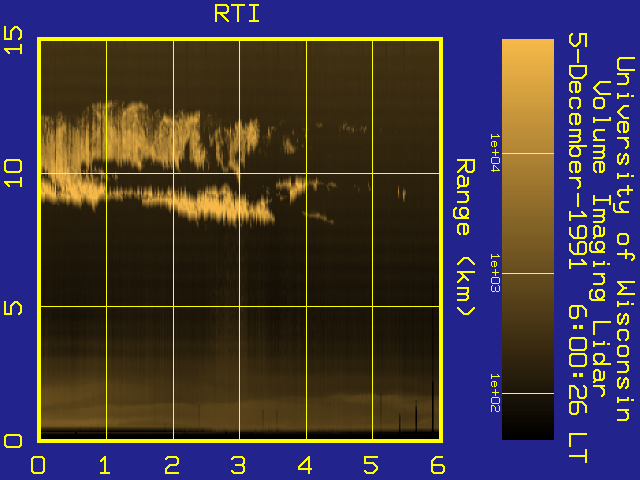Click the 6:00:26 LT time text

pyautogui.click(x=578, y=385)
